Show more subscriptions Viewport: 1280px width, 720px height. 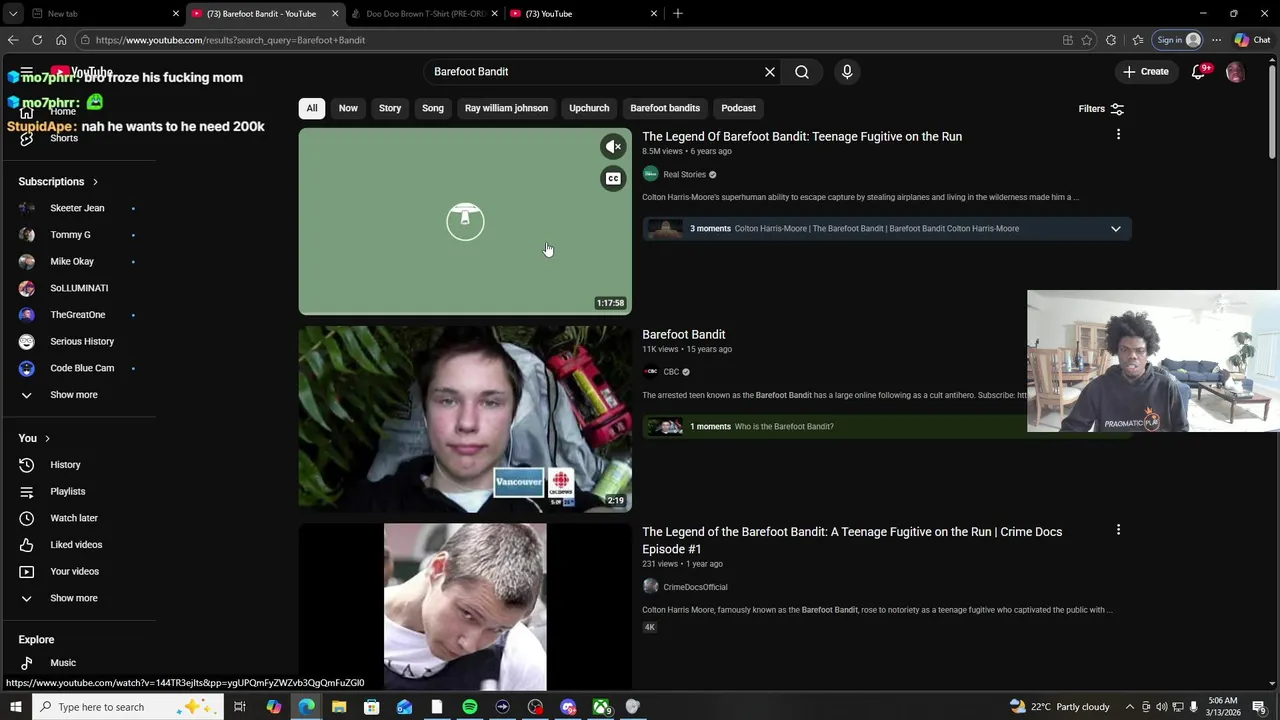coord(74,395)
